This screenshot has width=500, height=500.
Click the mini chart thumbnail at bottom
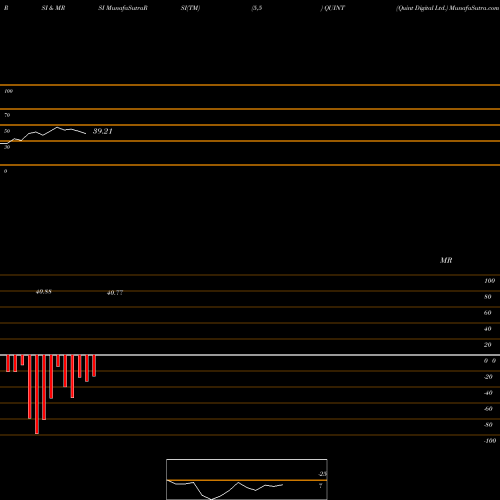tap(247, 479)
